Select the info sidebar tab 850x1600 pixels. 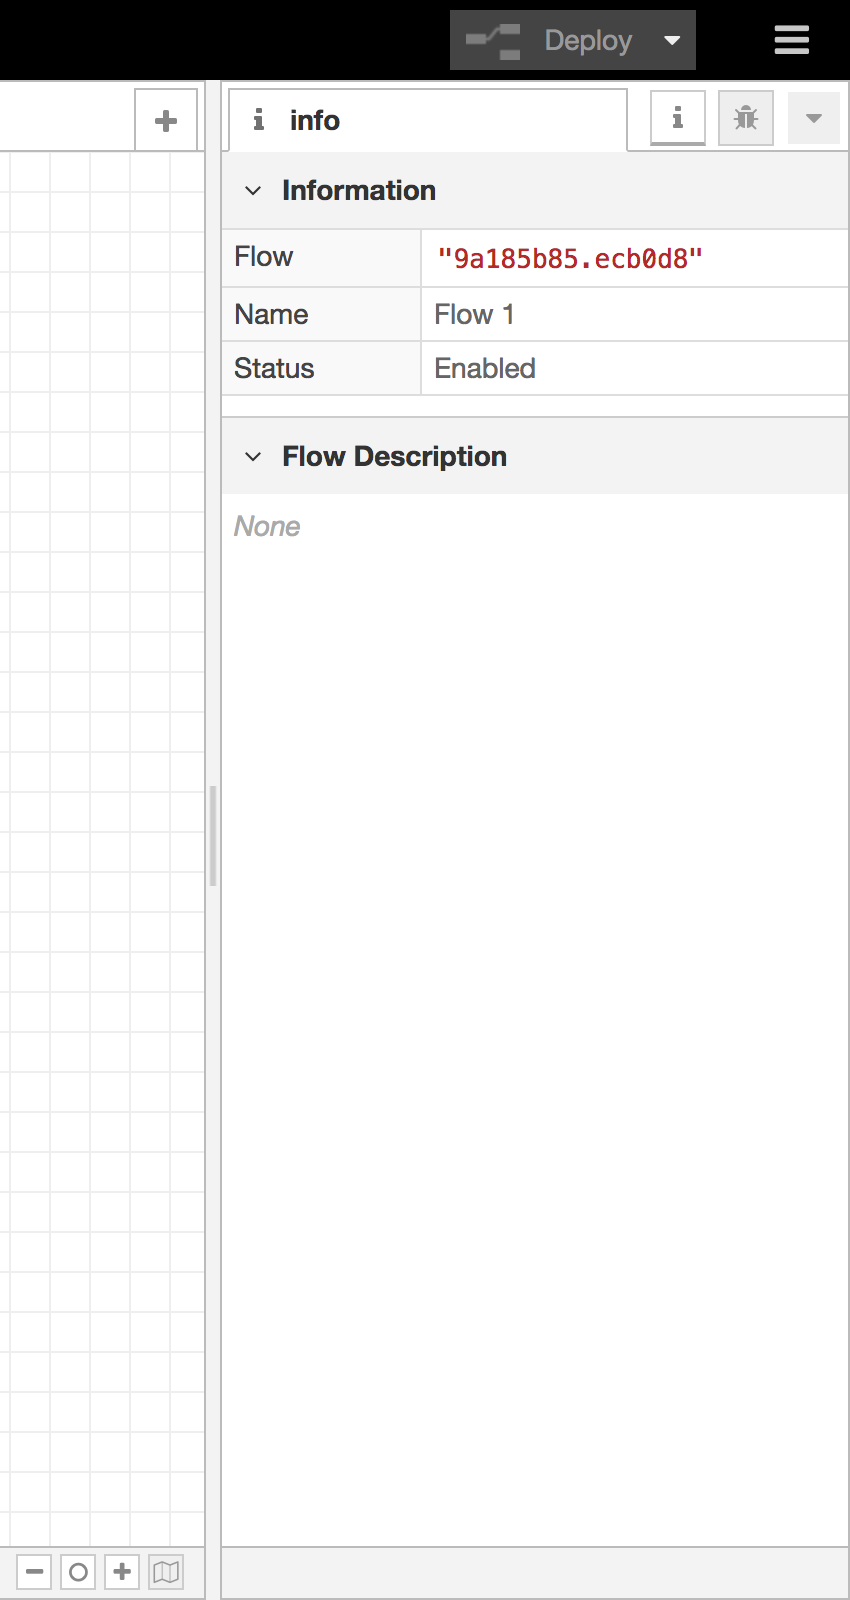tap(428, 120)
